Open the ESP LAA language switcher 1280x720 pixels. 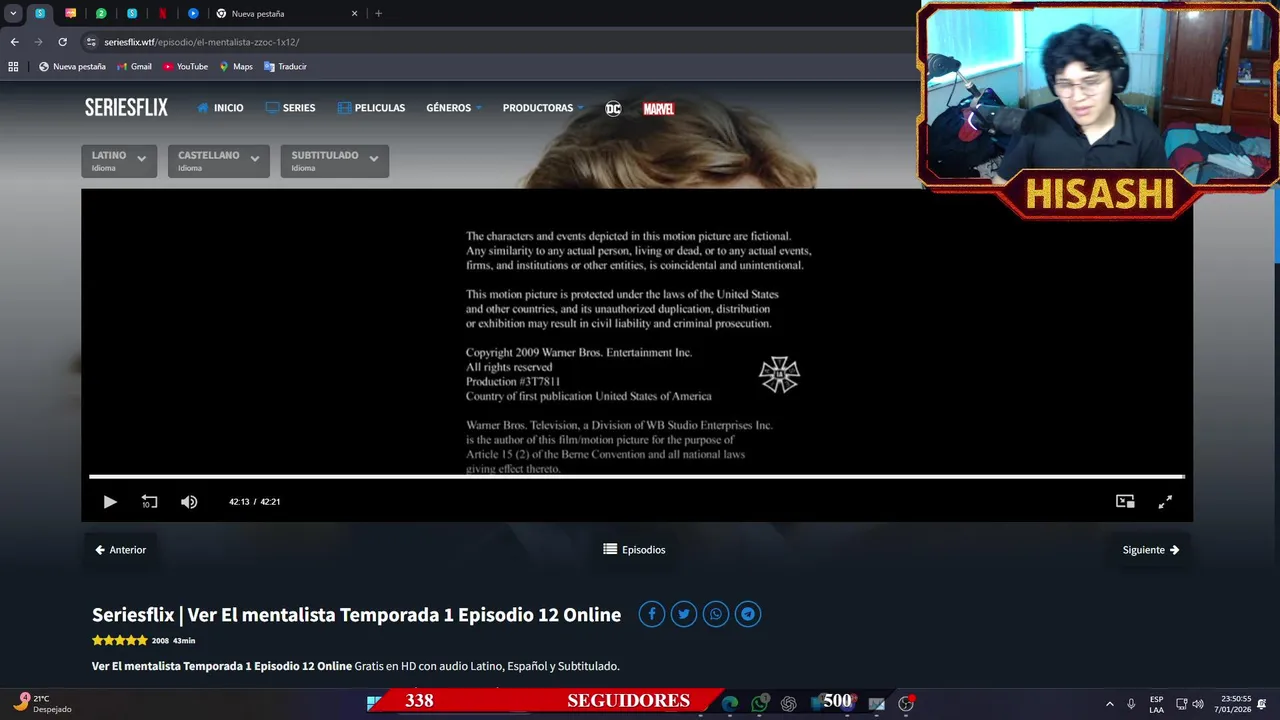pyautogui.click(x=1156, y=704)
